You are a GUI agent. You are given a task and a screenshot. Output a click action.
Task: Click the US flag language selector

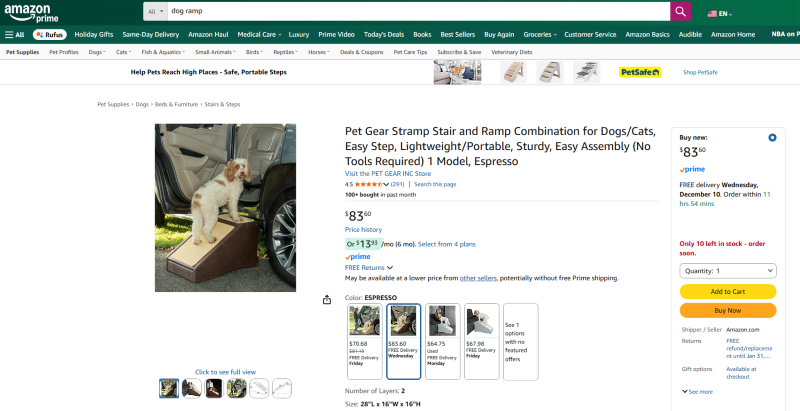point(718,14)
